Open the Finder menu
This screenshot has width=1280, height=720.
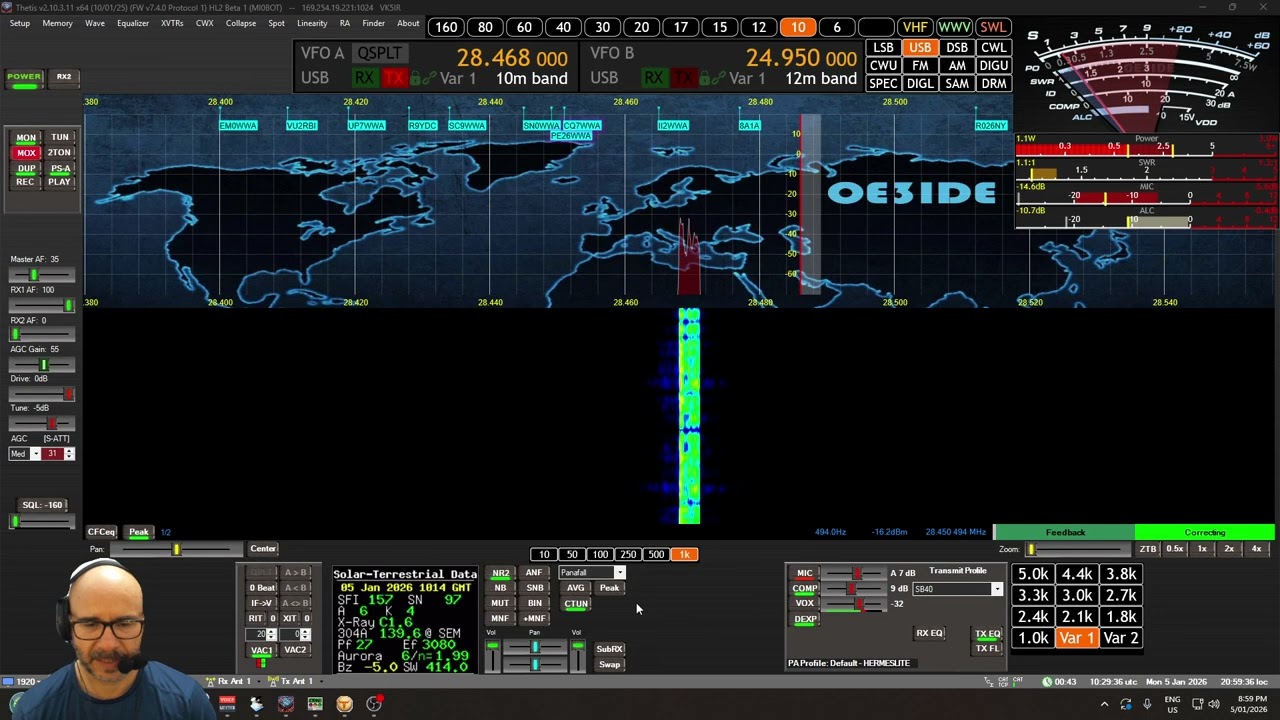(x=374, y=23)
